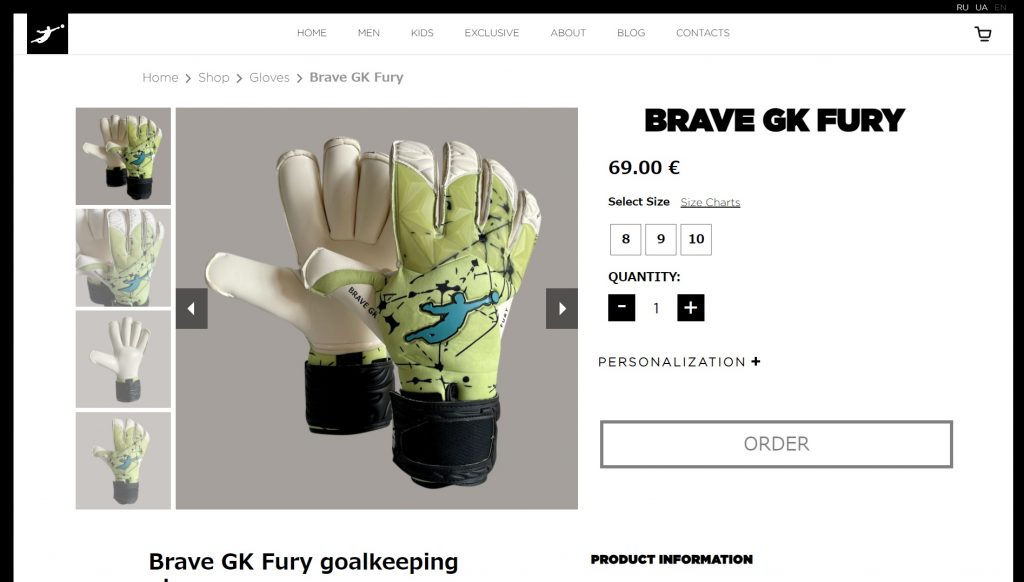Go to Gloves in the breadcrumb
This screenshot has height=582, width=1024.
[x=269, y=78]
